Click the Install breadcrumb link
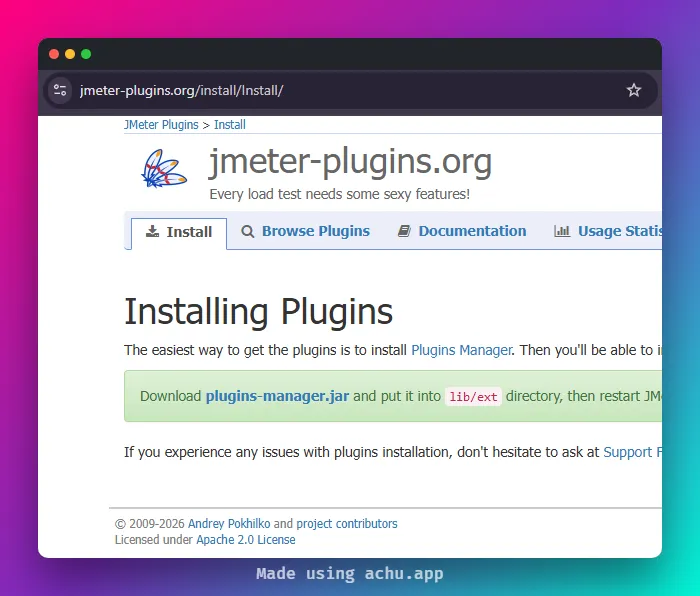The width and height of the screenshot is (700, 596). (x=230, y=125)
